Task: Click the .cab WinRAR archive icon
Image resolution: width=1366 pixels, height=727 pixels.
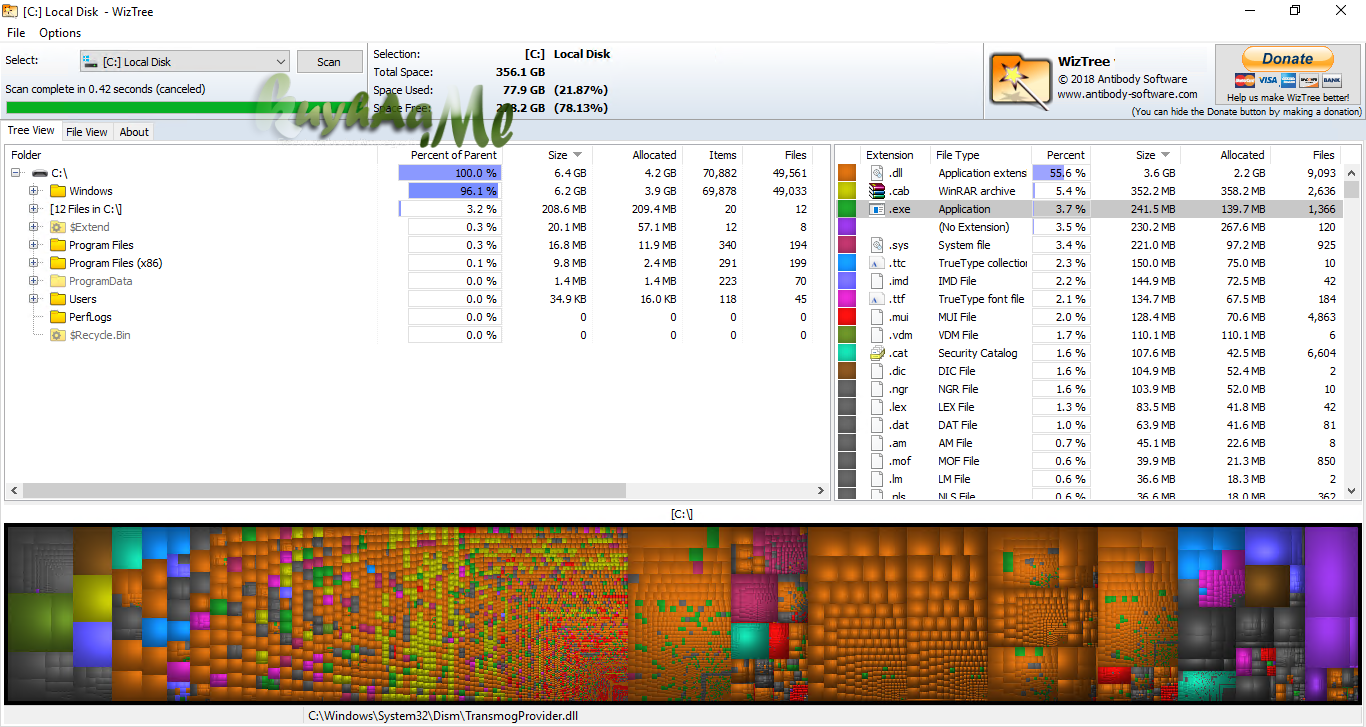Action: (x=877, y=191)
